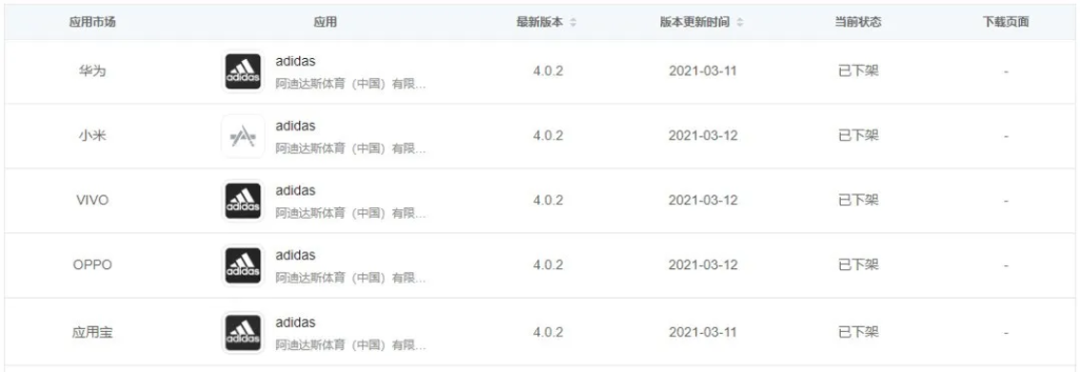
Task: Click the 最新版本 column header text
Action: click(539, 22)
